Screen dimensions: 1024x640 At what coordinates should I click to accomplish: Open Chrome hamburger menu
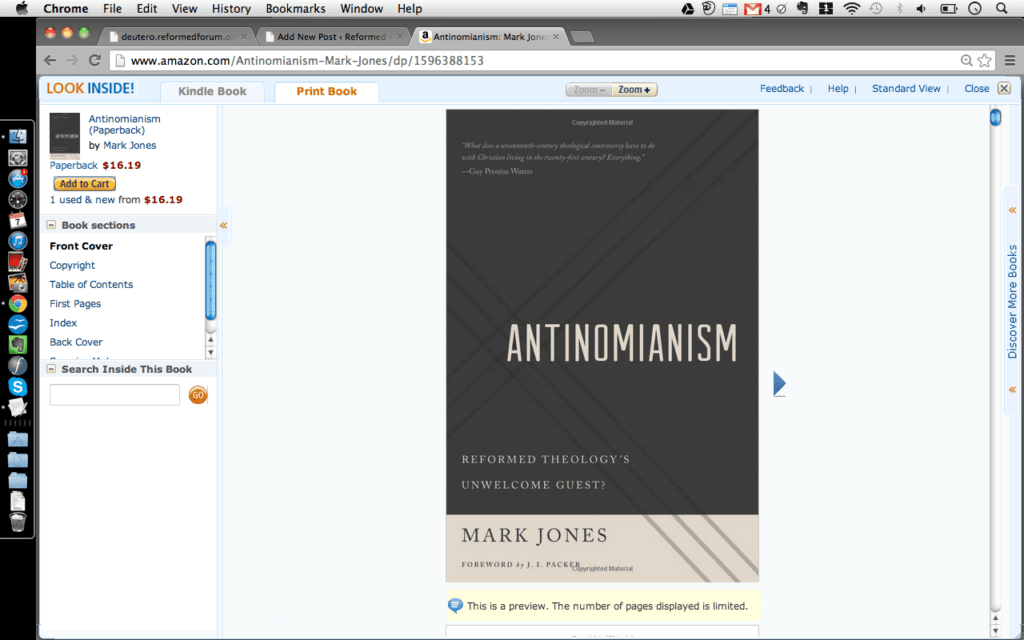[1010, 61]
